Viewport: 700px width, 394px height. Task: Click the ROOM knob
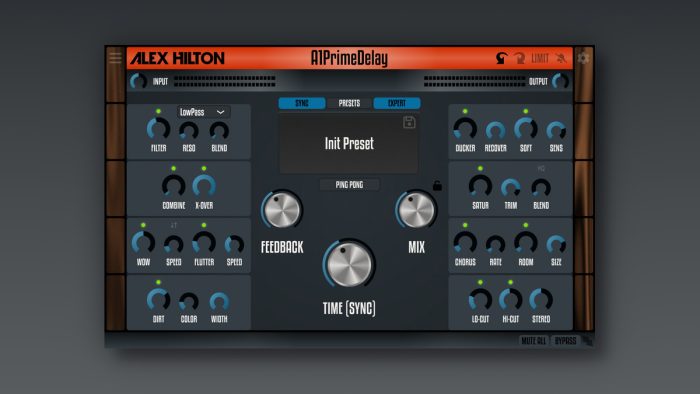pos(526,243)
